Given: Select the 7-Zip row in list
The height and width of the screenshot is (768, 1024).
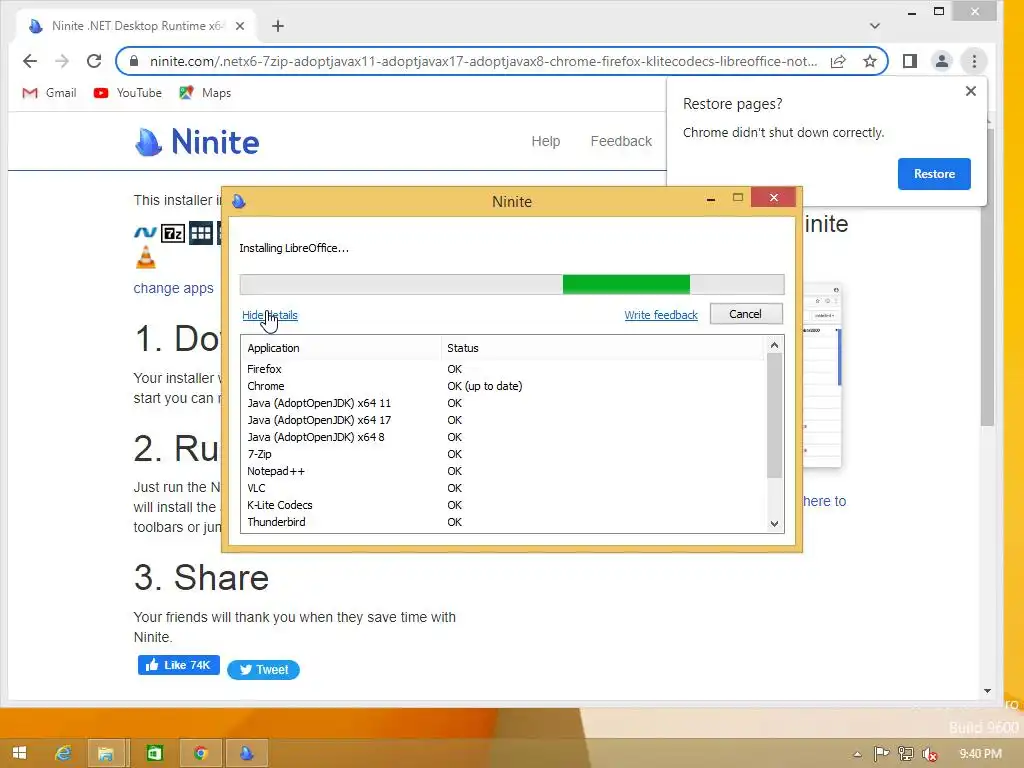Looking at the screenshot, I should point(503,454).
